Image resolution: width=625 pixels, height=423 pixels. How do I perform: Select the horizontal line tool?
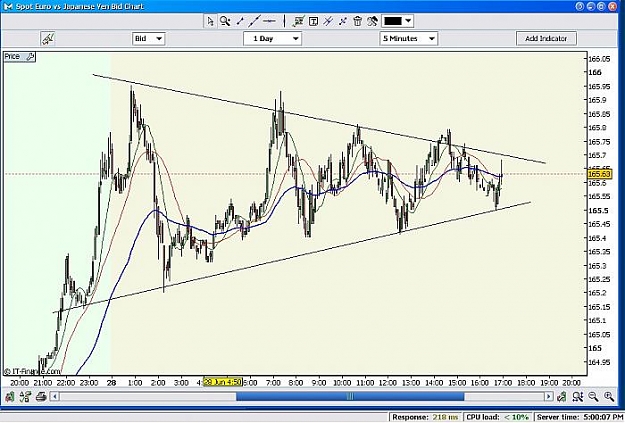[x=269, y=21]
